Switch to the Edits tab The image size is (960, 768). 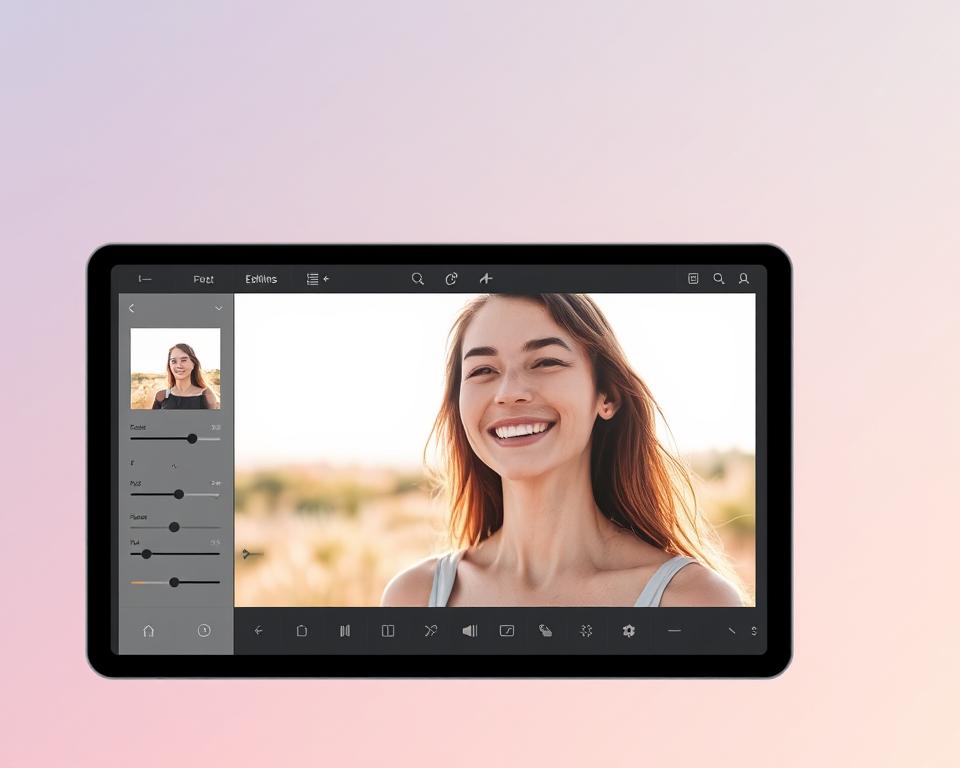(260, 279)
